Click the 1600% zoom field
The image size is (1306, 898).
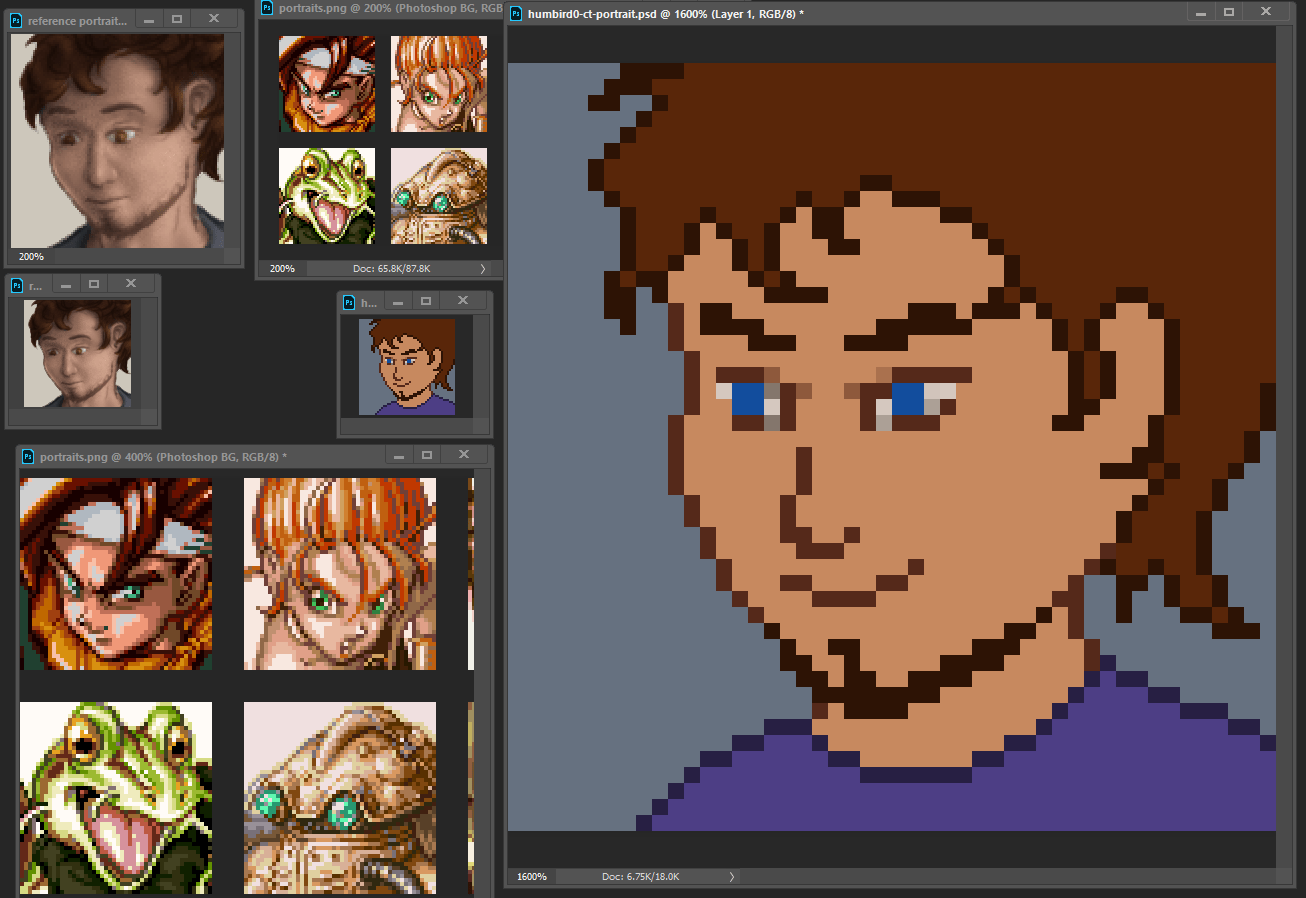(x=531, y=877)
